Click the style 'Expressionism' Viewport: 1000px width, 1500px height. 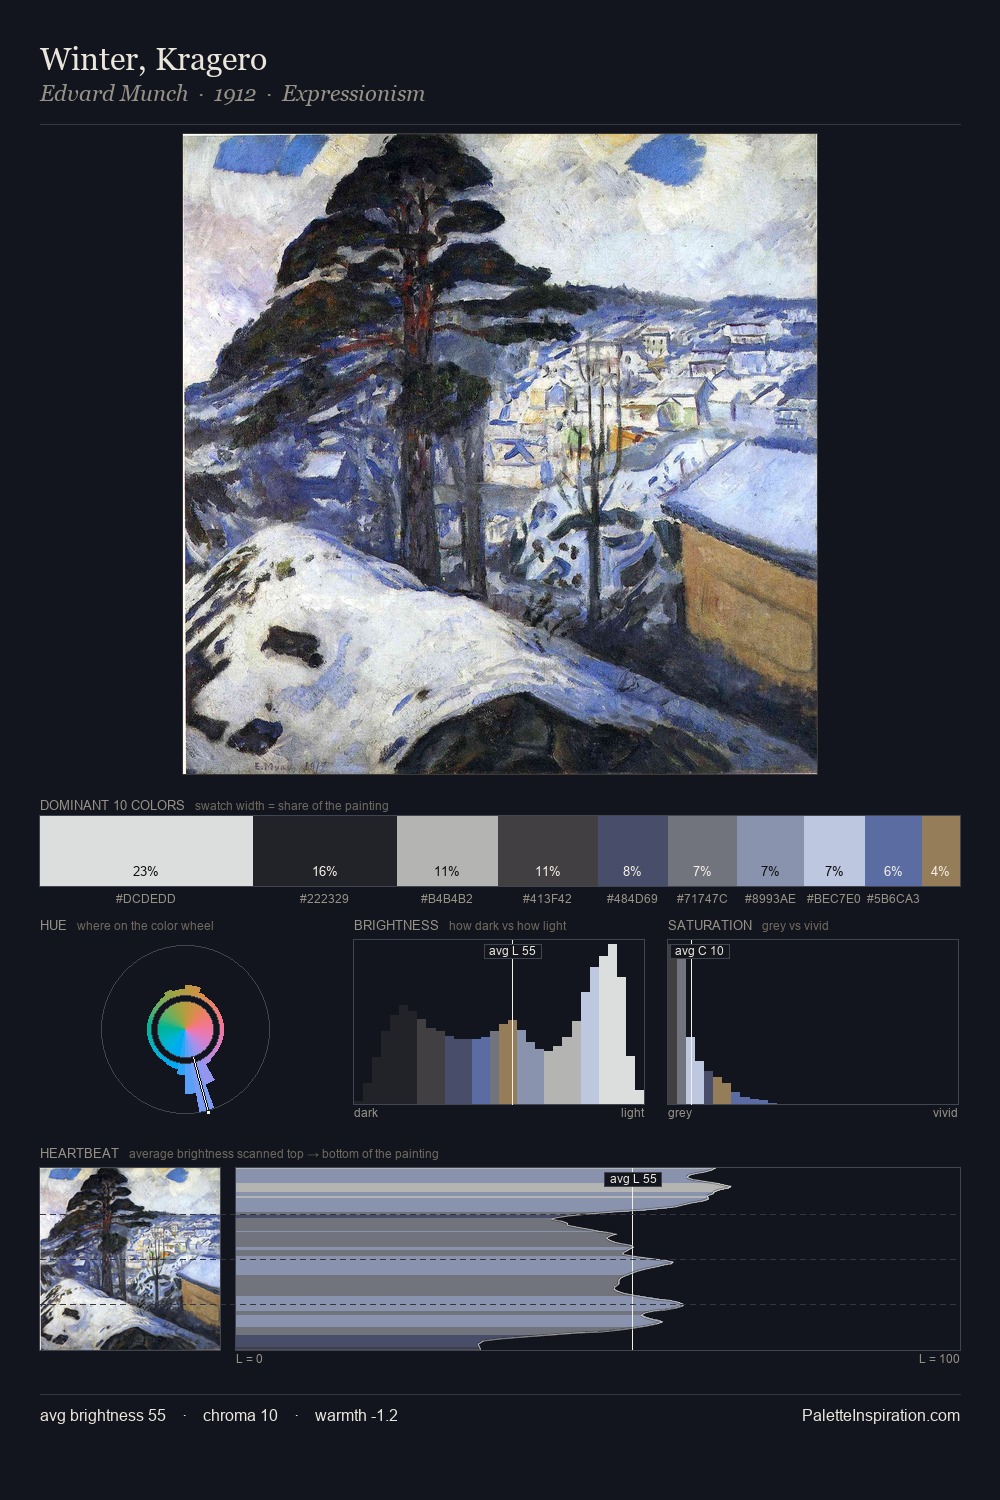353,94
